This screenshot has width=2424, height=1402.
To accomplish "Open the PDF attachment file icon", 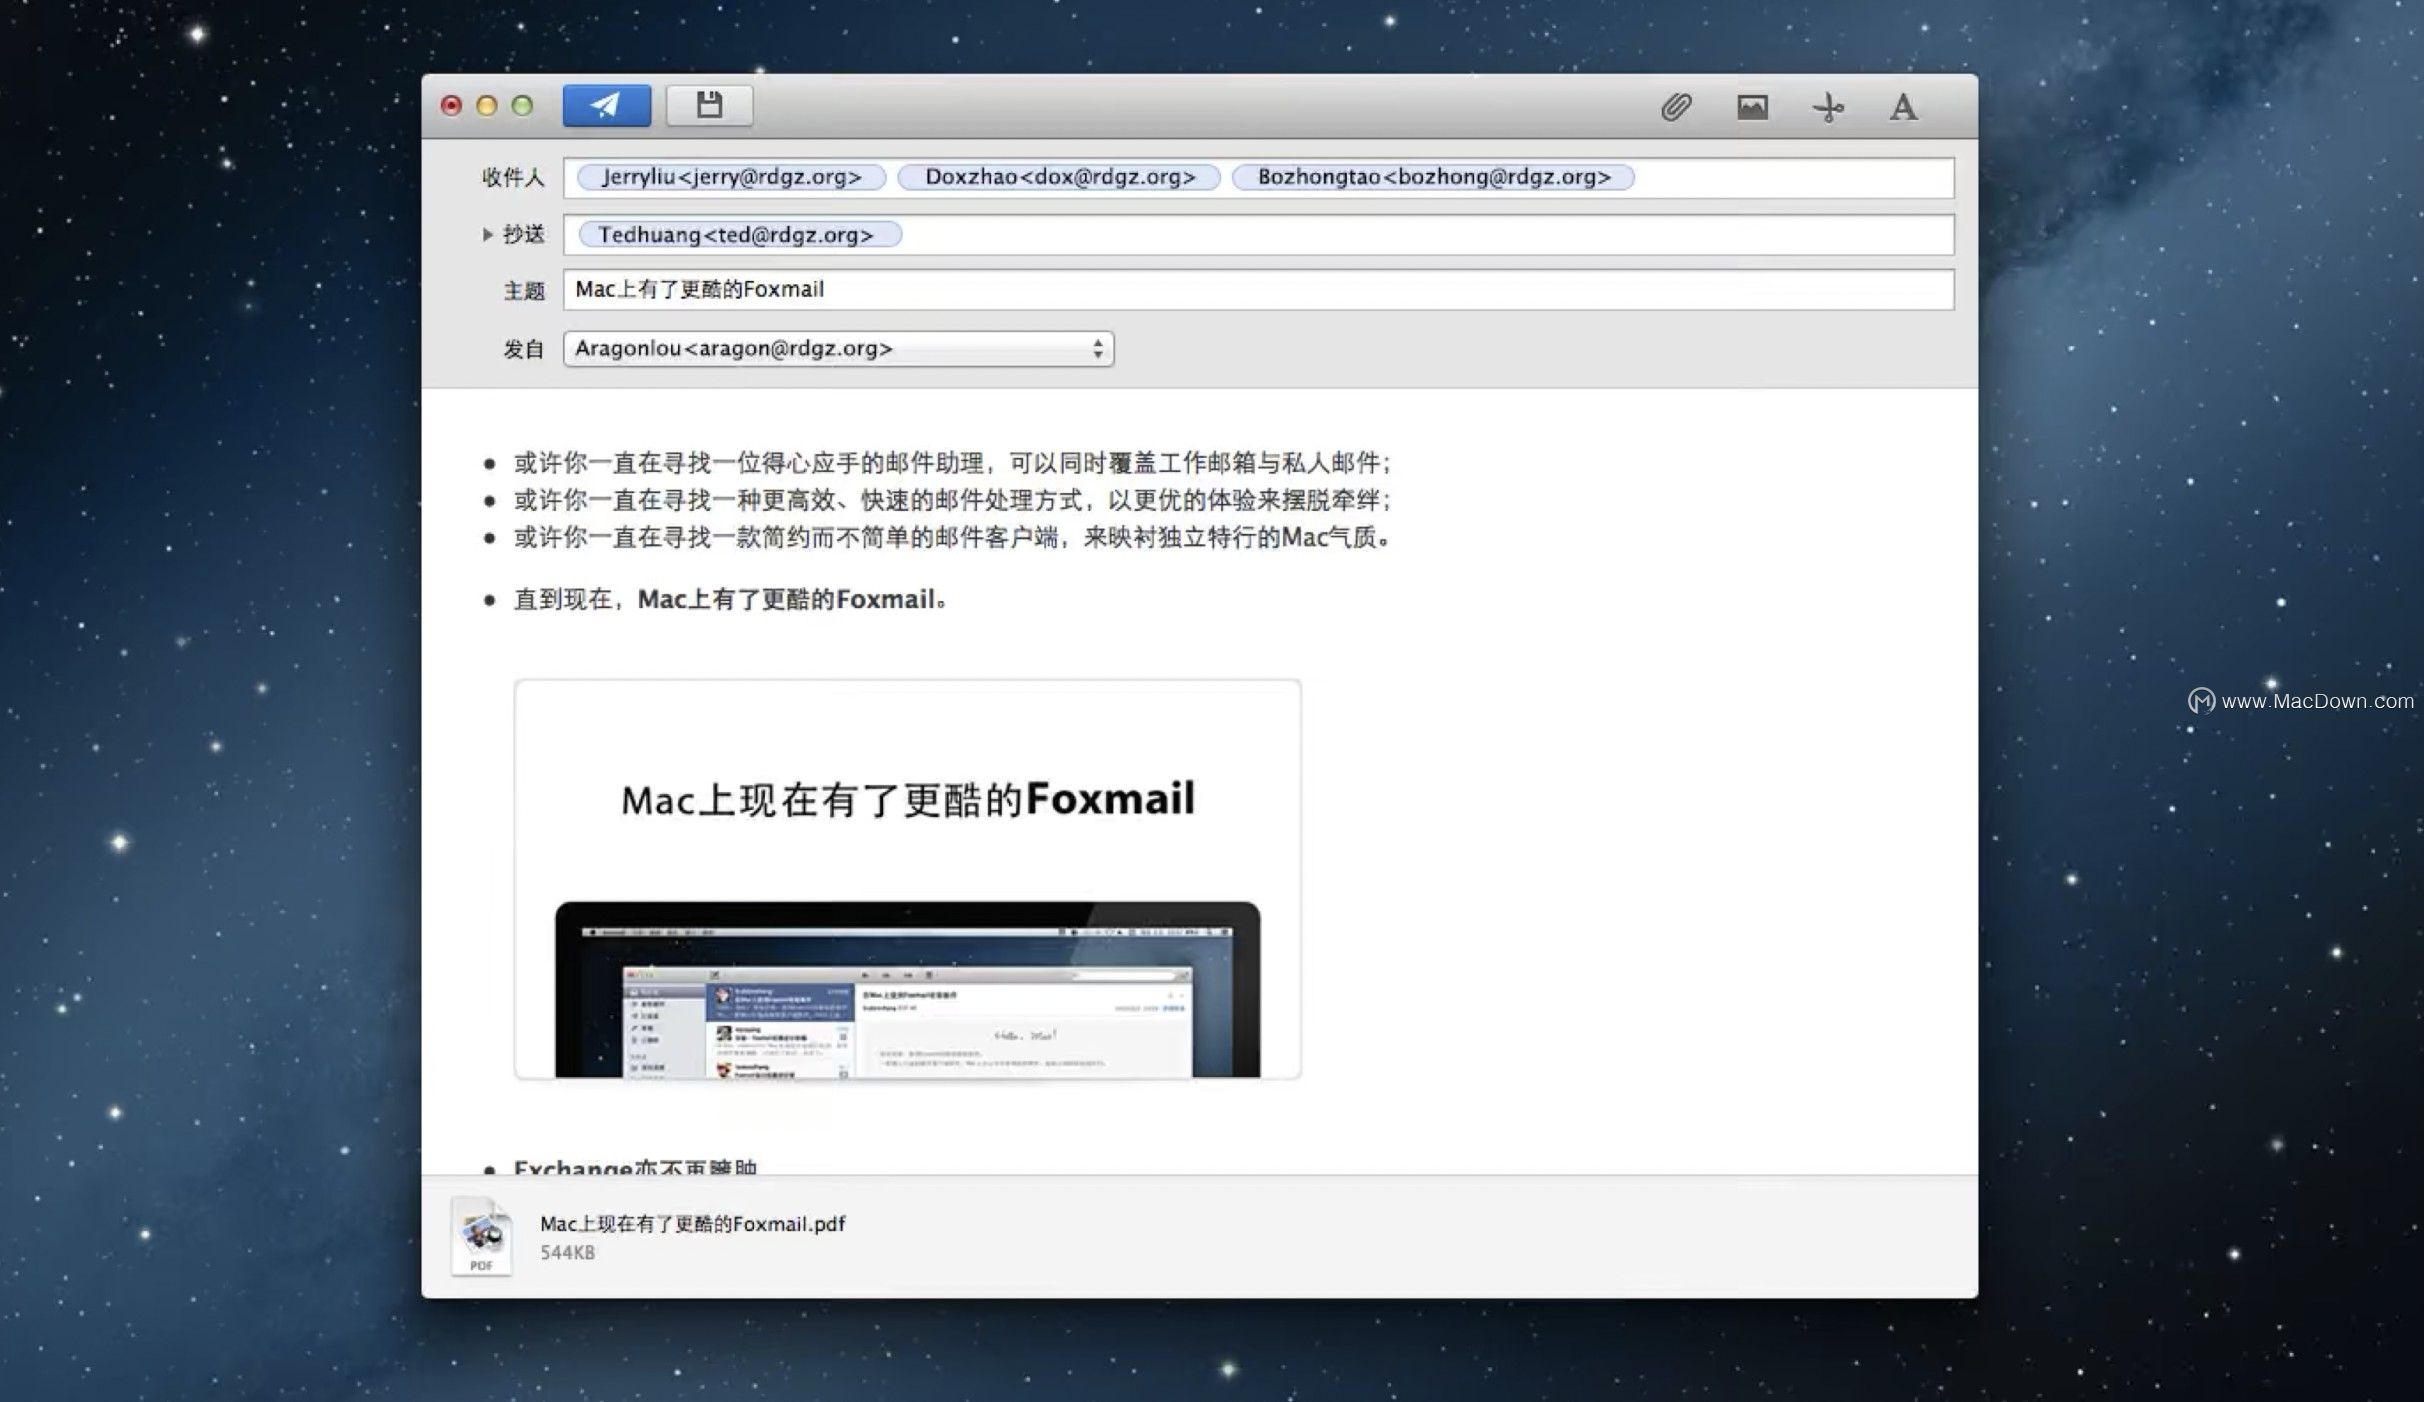I will (x=482, y=1236).
